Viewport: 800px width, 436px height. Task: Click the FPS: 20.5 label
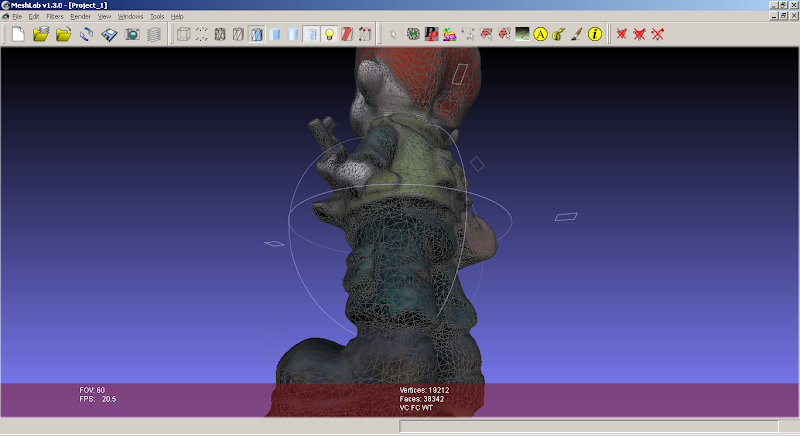click(x=97, y=399)
